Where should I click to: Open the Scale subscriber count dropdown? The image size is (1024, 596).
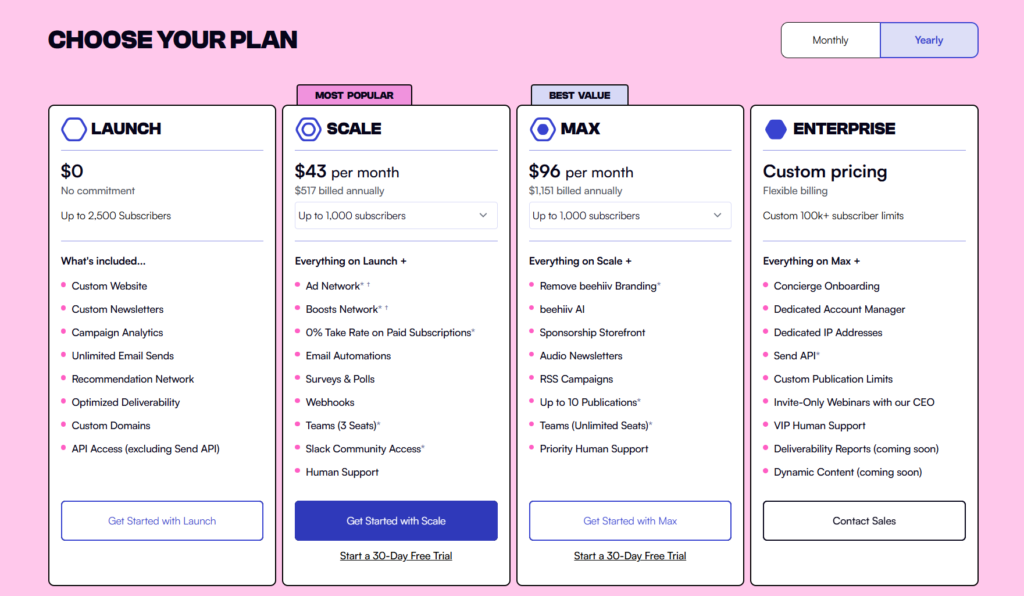point(395,215)
